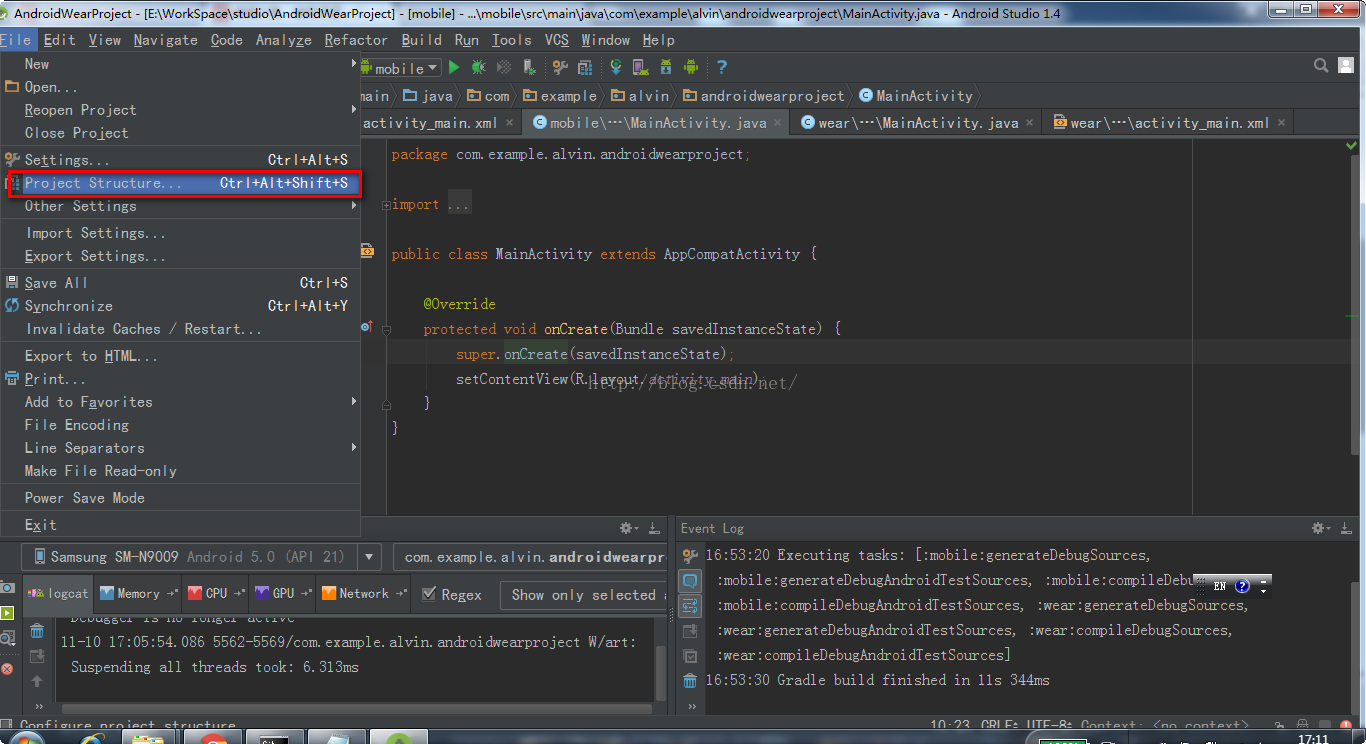This screenshot has width=1366, height=744.
Task: Open Search Everywhere magnifier icon
Action: (1321, 66)
